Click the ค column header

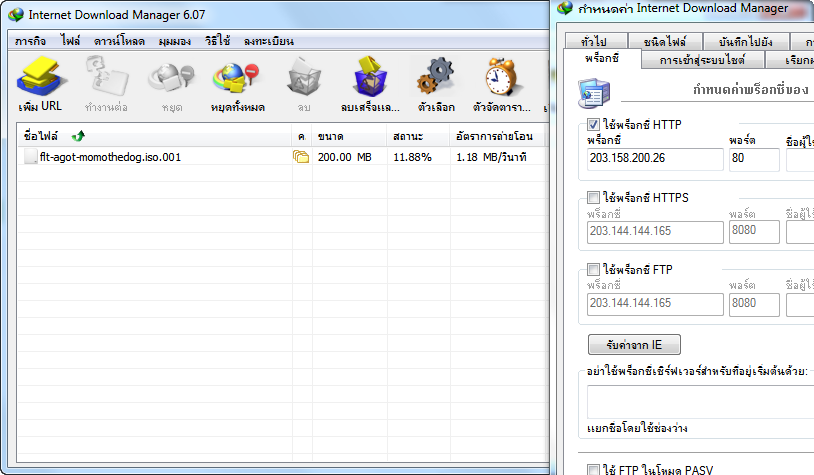pyautogui.click(x=302, y=136)
